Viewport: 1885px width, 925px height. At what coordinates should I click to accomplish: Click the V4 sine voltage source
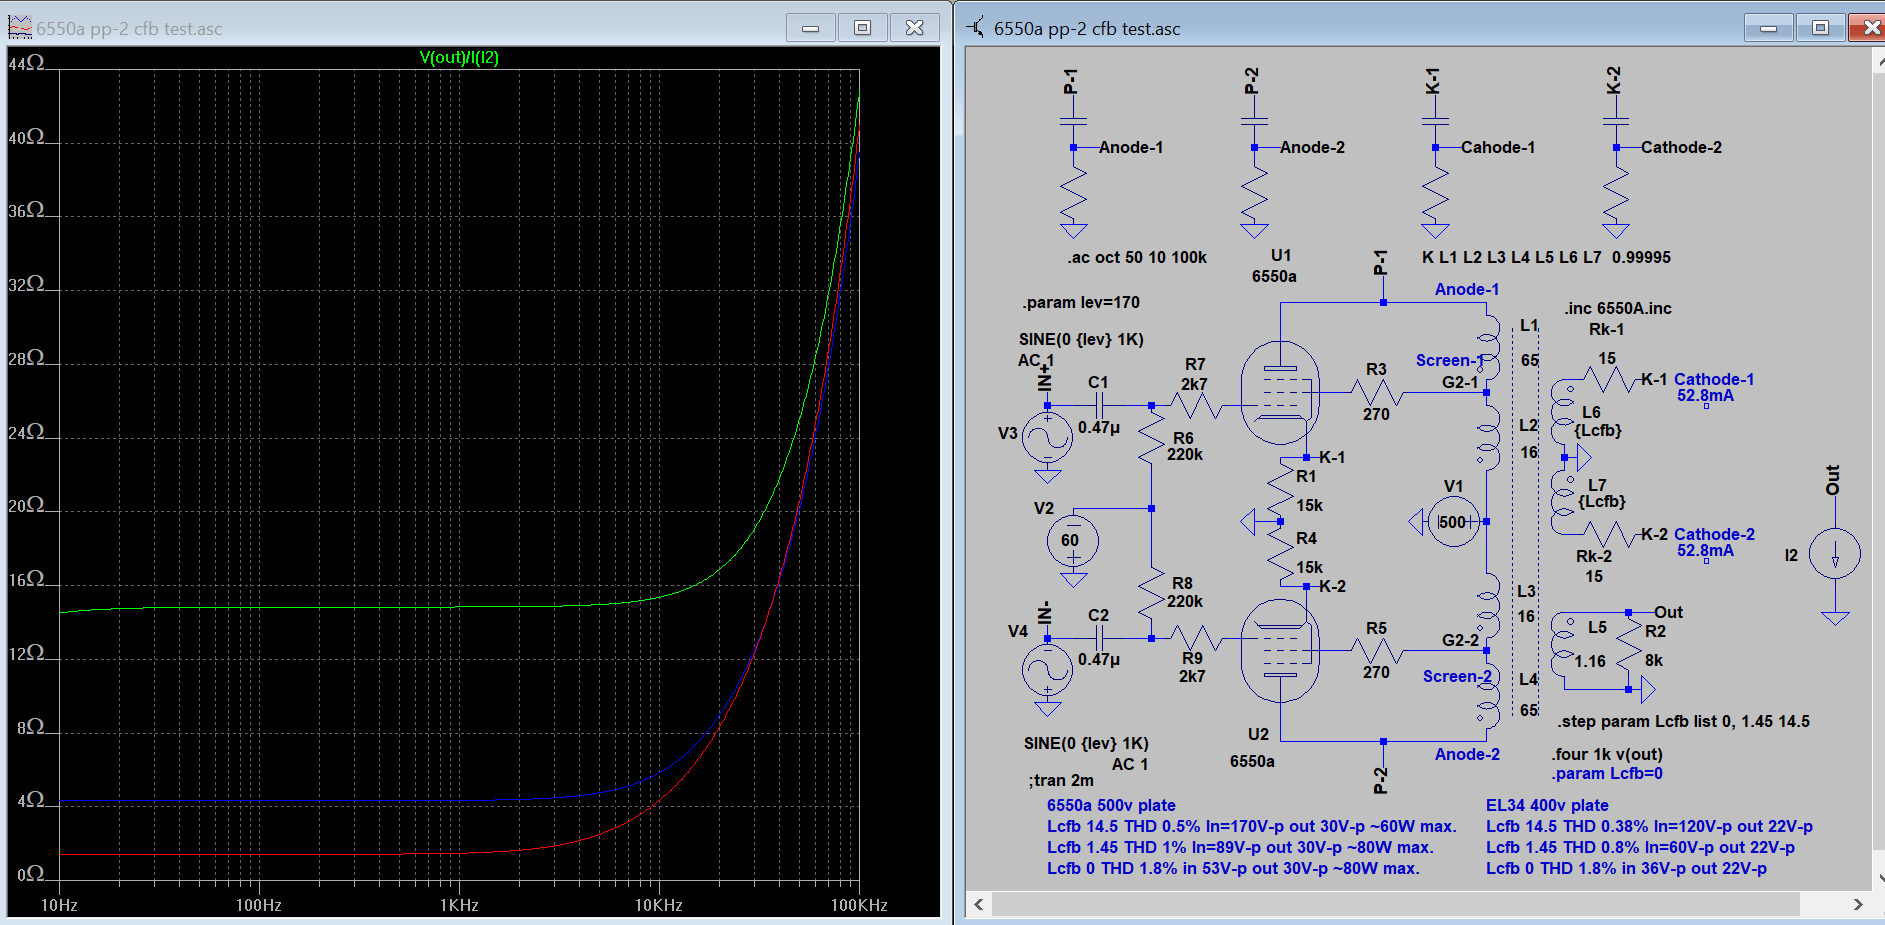coord(1047,669)
